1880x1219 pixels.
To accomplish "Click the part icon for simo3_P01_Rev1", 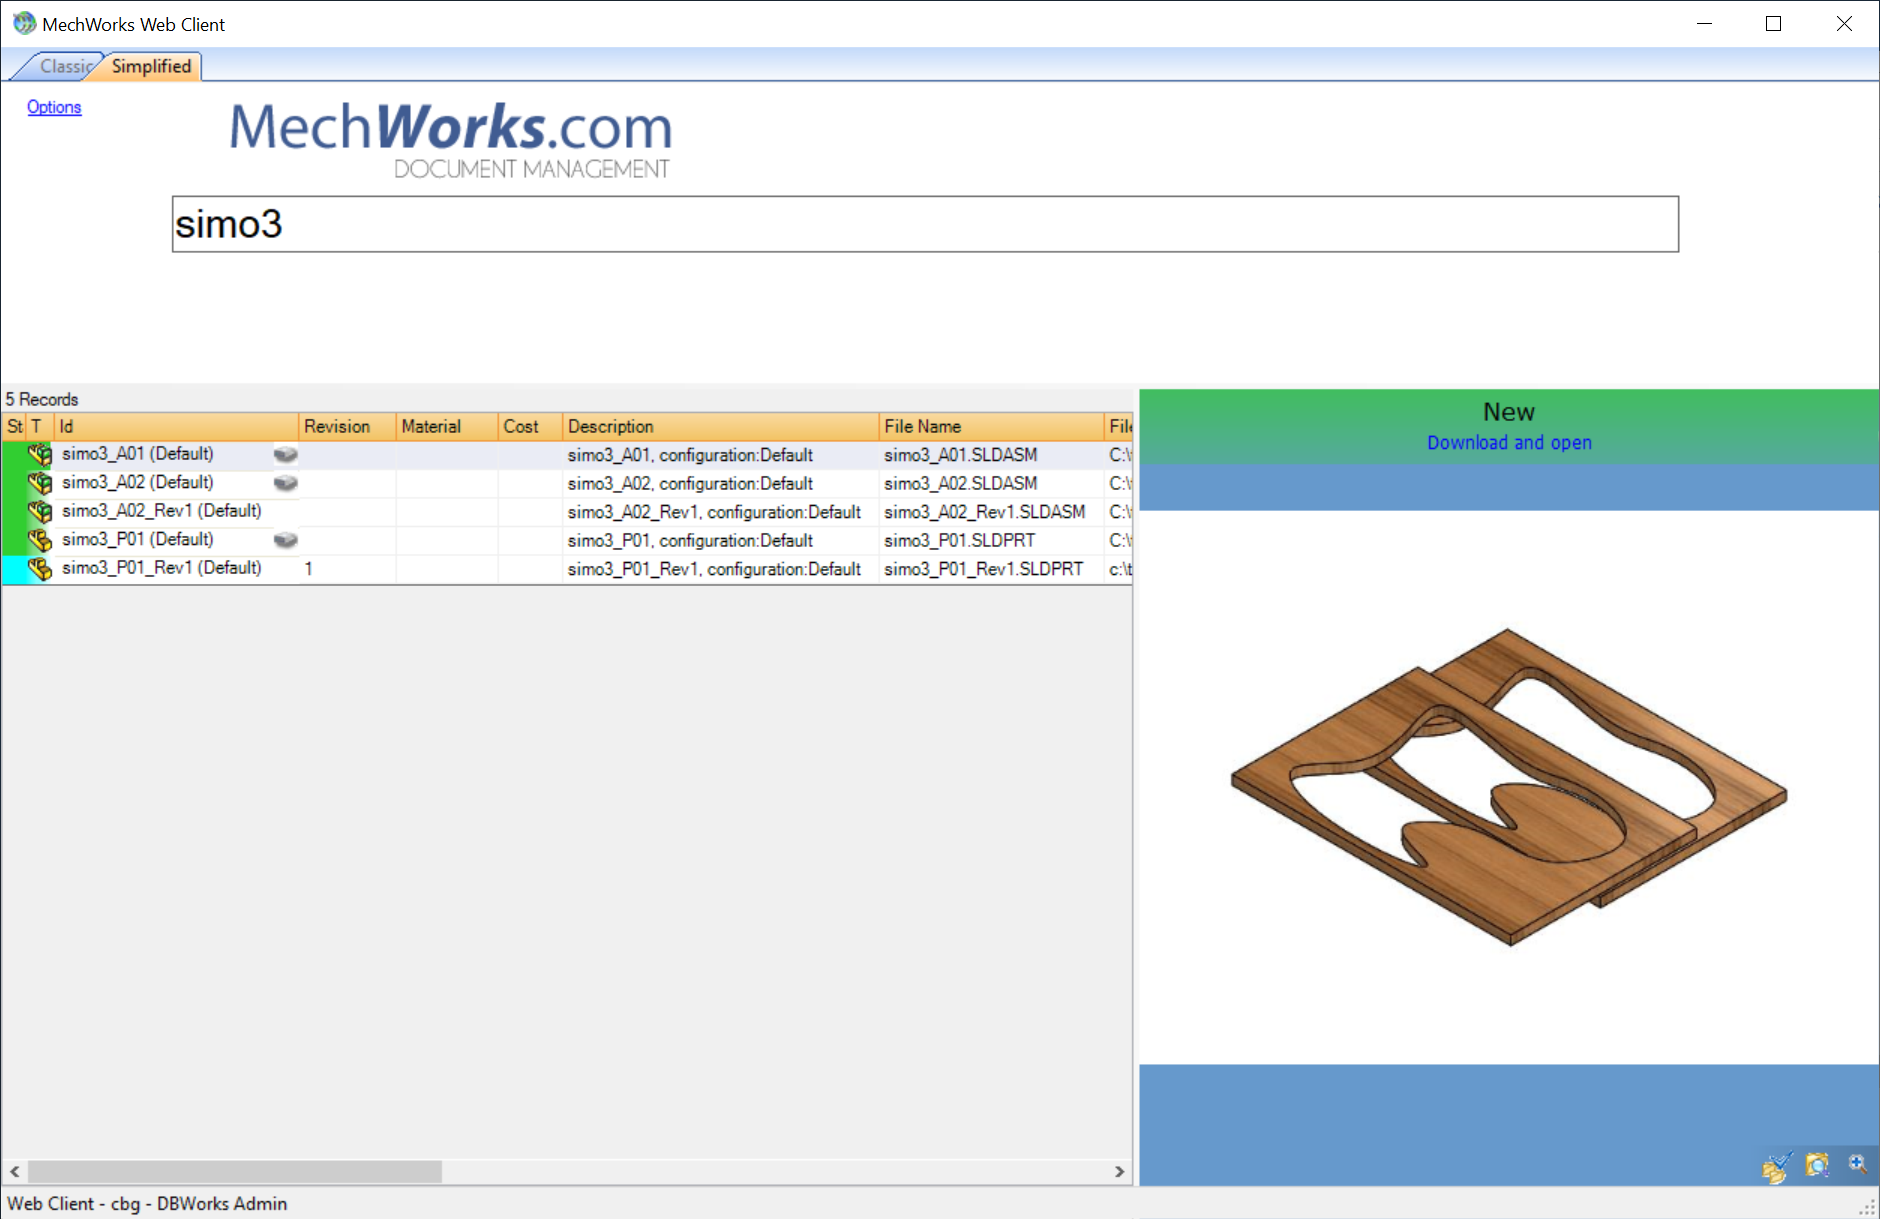I will point(40,569).
